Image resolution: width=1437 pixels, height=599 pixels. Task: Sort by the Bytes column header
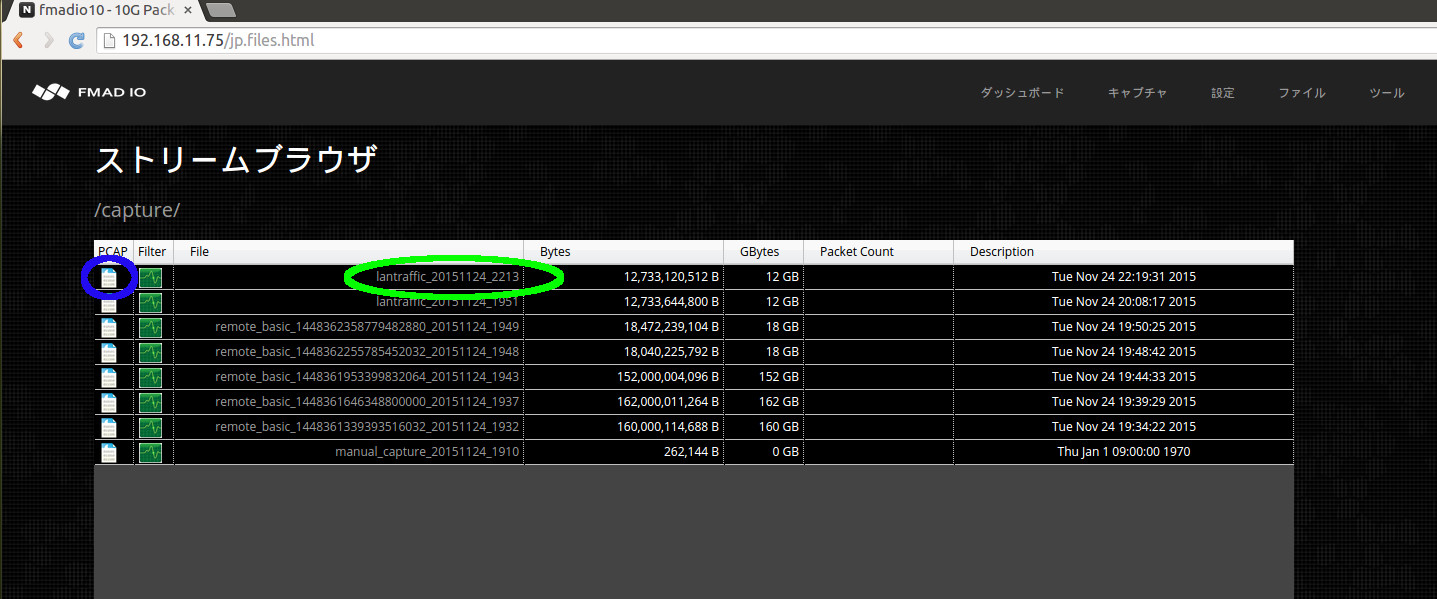(x=554, y=251)
